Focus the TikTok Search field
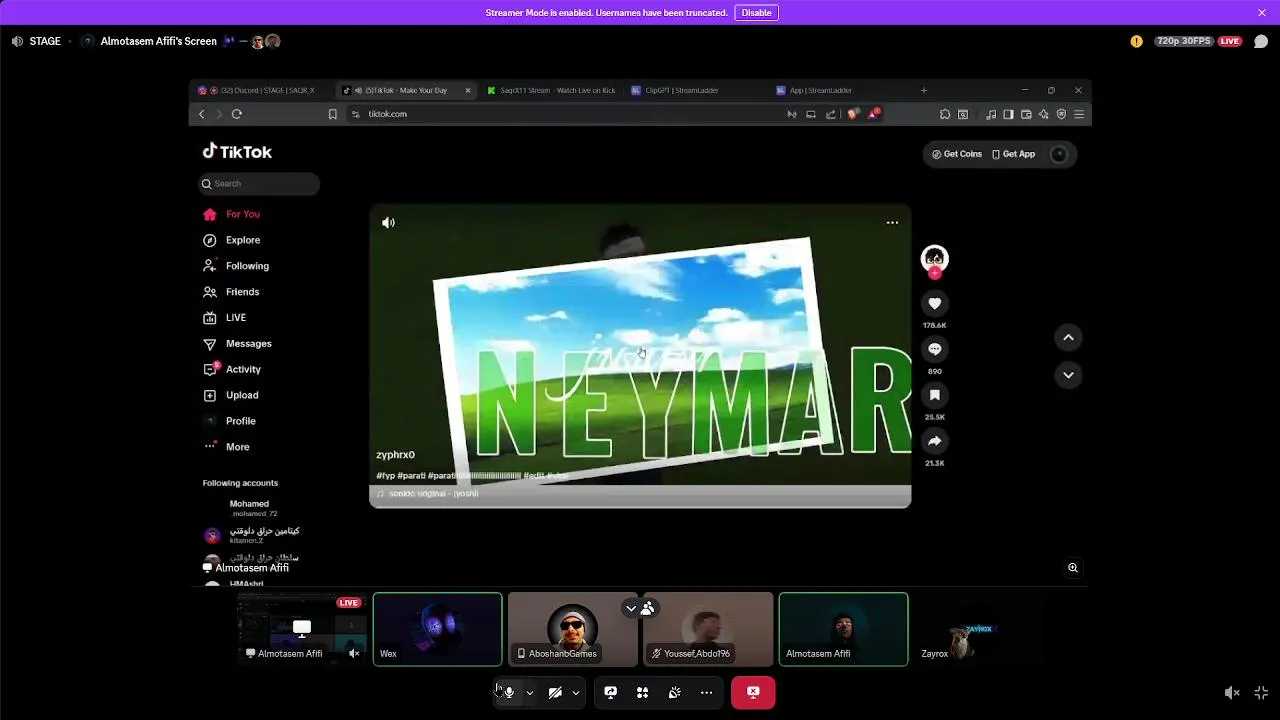 pos(259,183)
